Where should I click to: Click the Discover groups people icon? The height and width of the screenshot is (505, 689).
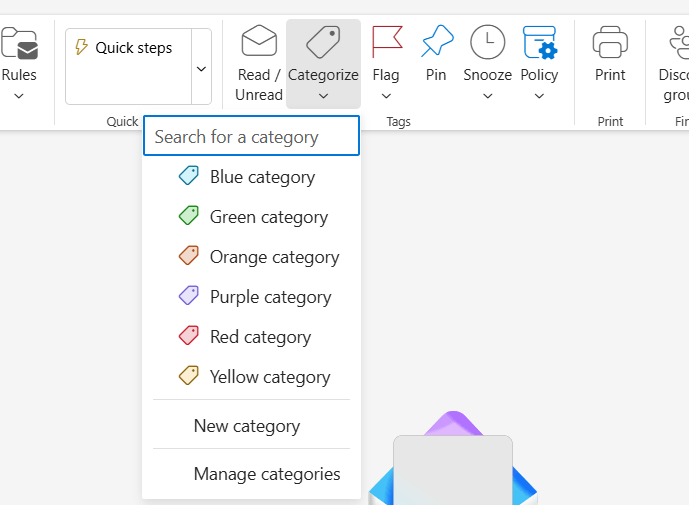coord(679,42)
